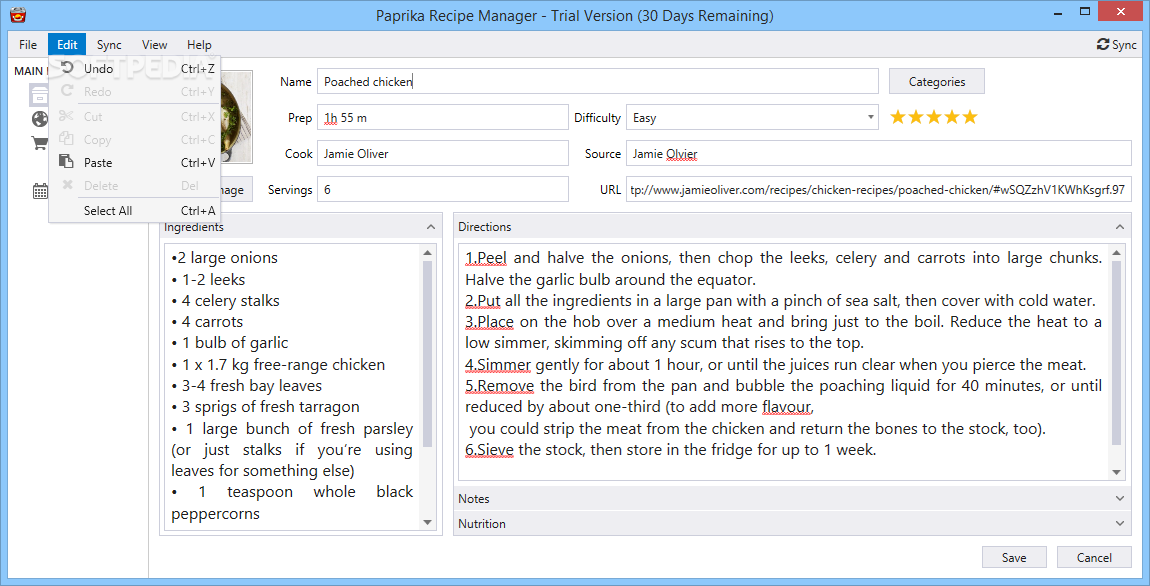Click direction step '2.Put all the ingredients'
Screen dimensions: 1150x586
click(780, 301)
